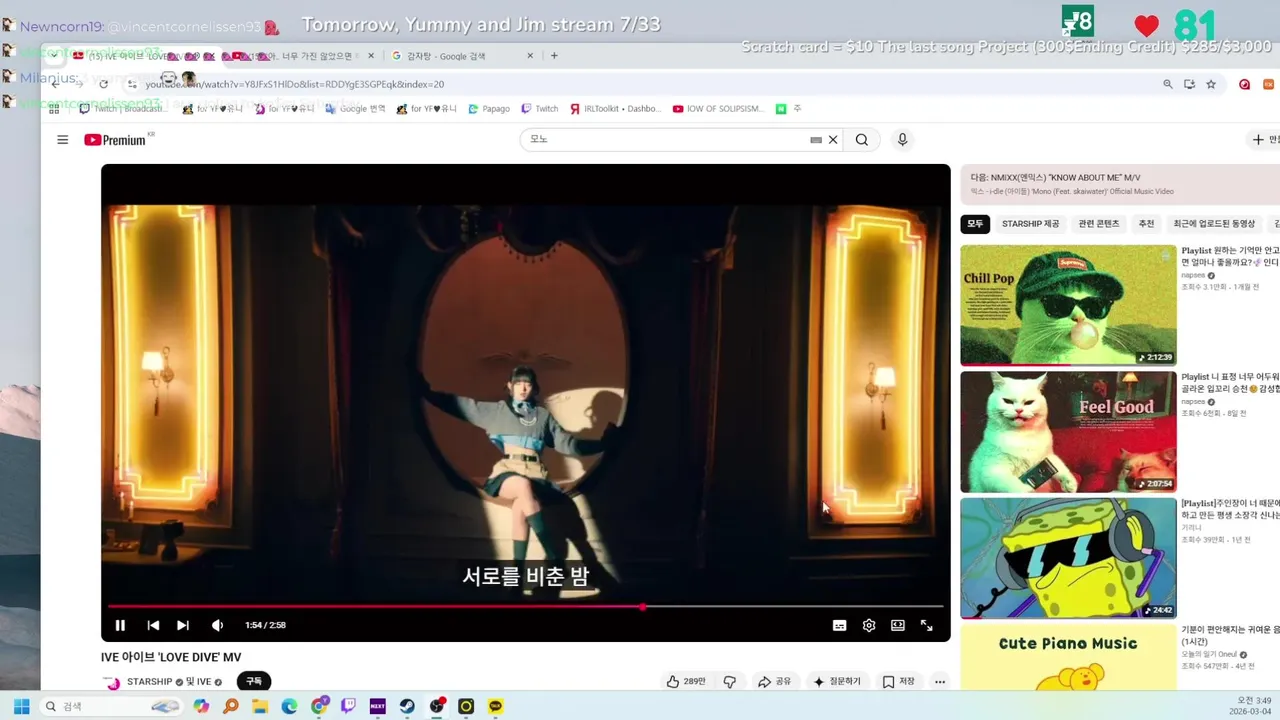Run the YouTube search magnifier button
Screen dimensions: 1280x720
(x=862, y=140)
